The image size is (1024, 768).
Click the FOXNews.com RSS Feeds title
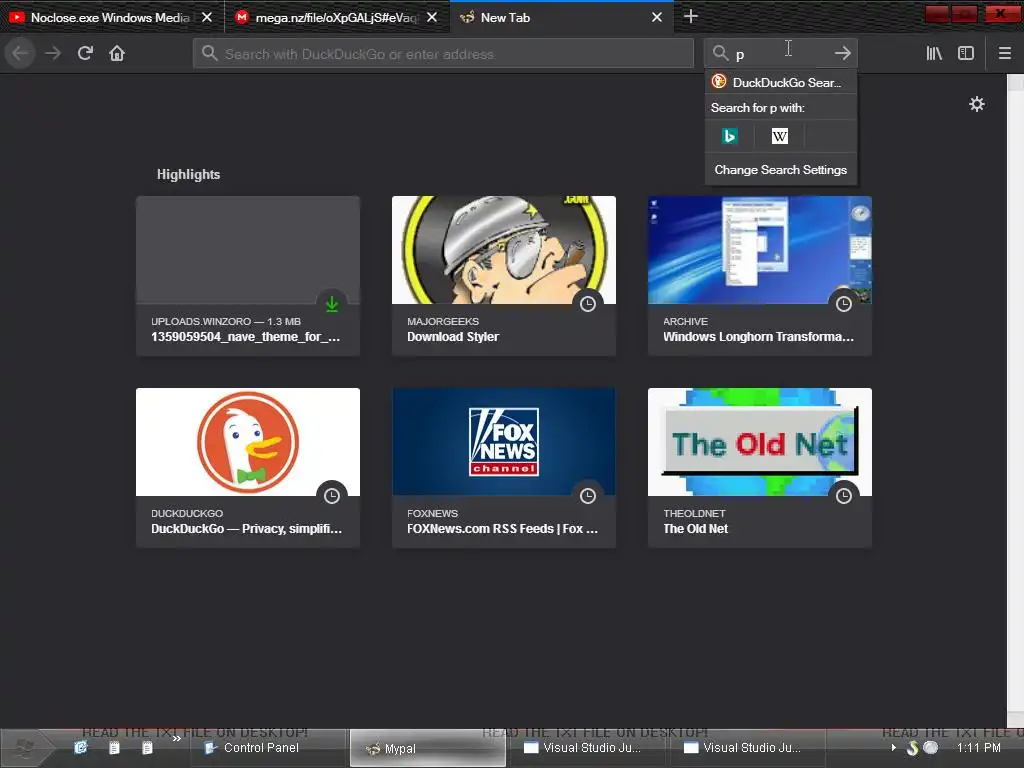(x=502, y=529)
